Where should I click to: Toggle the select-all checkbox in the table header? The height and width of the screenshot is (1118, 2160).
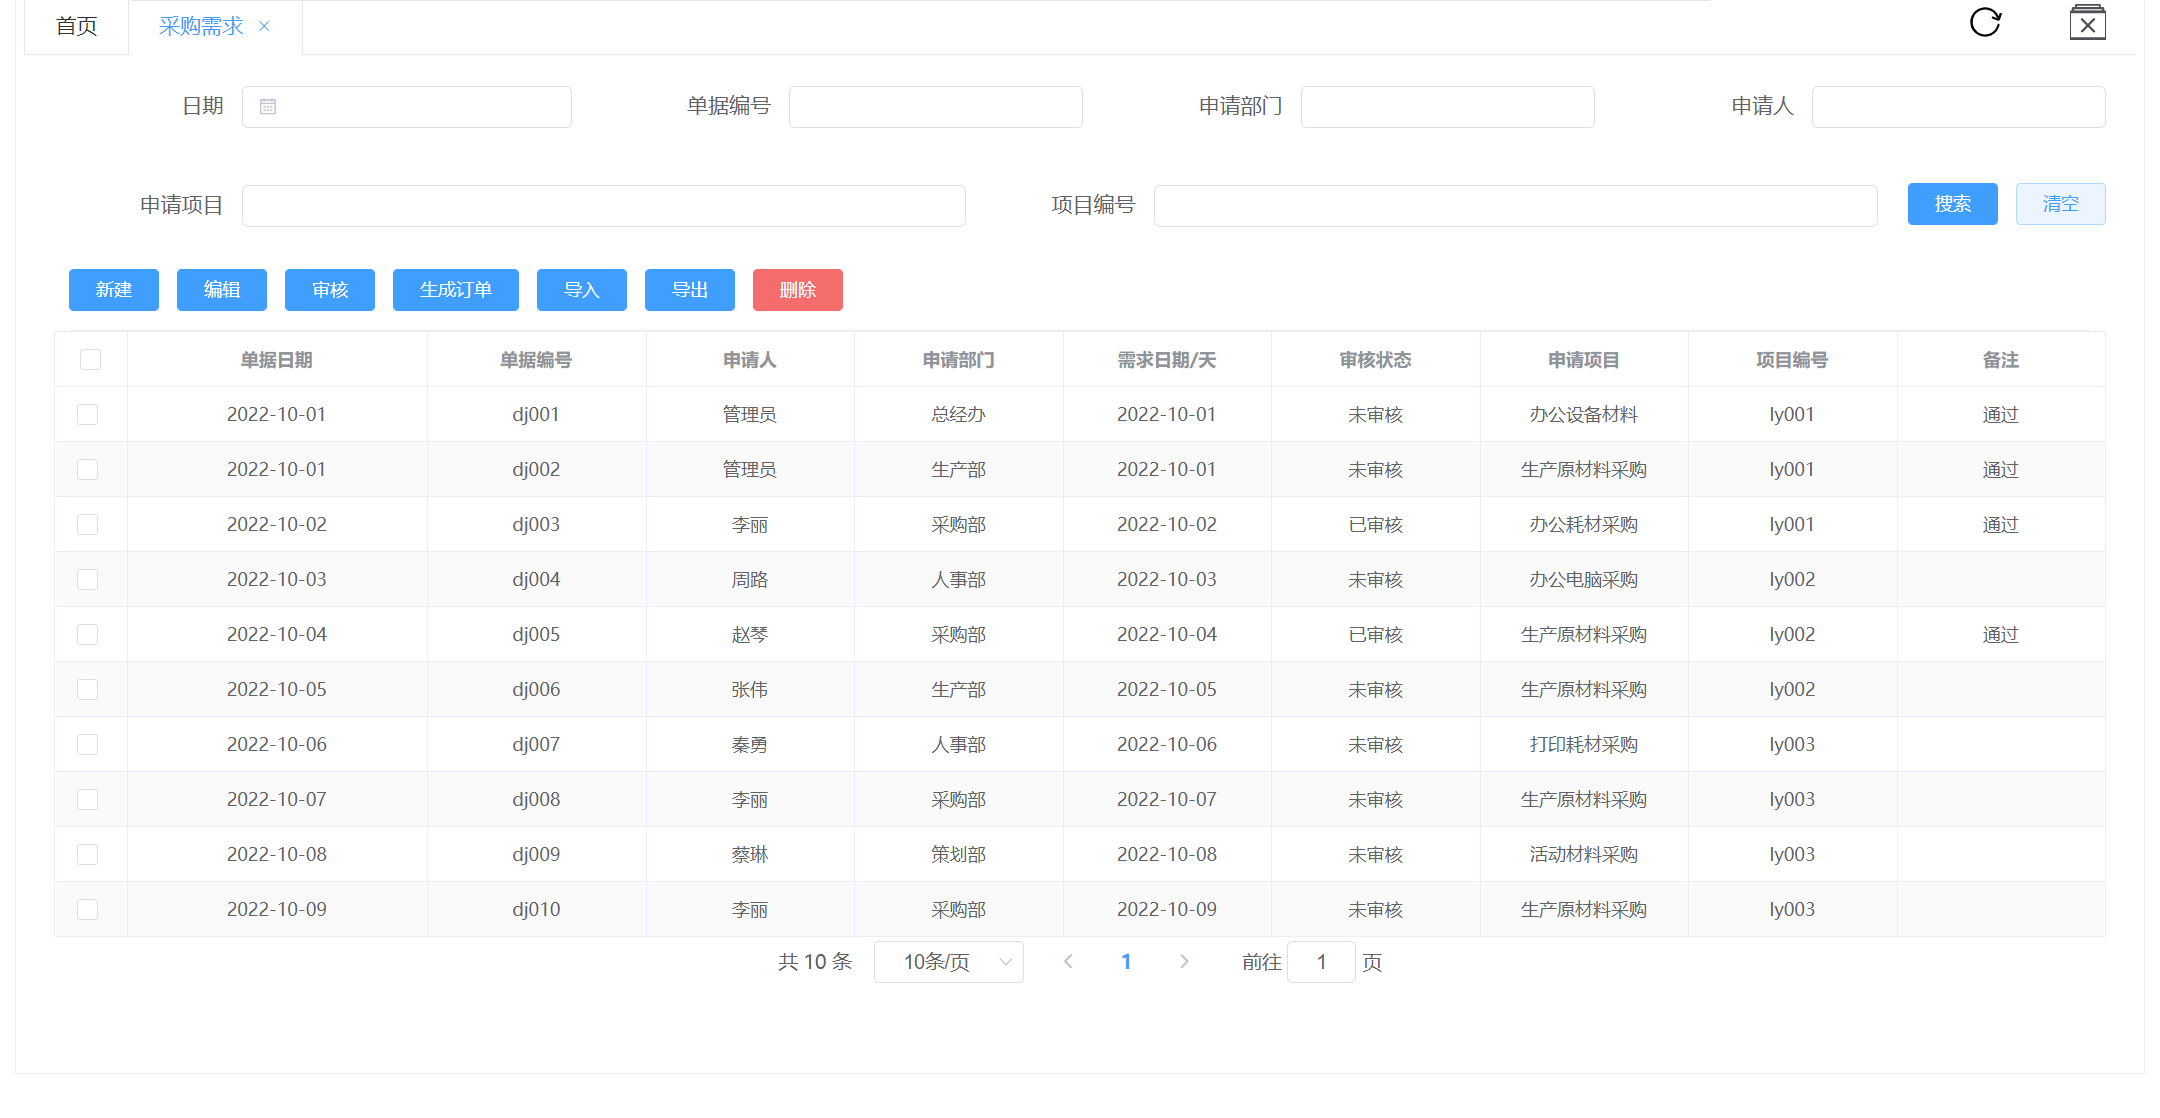click(x=90, y=360)
